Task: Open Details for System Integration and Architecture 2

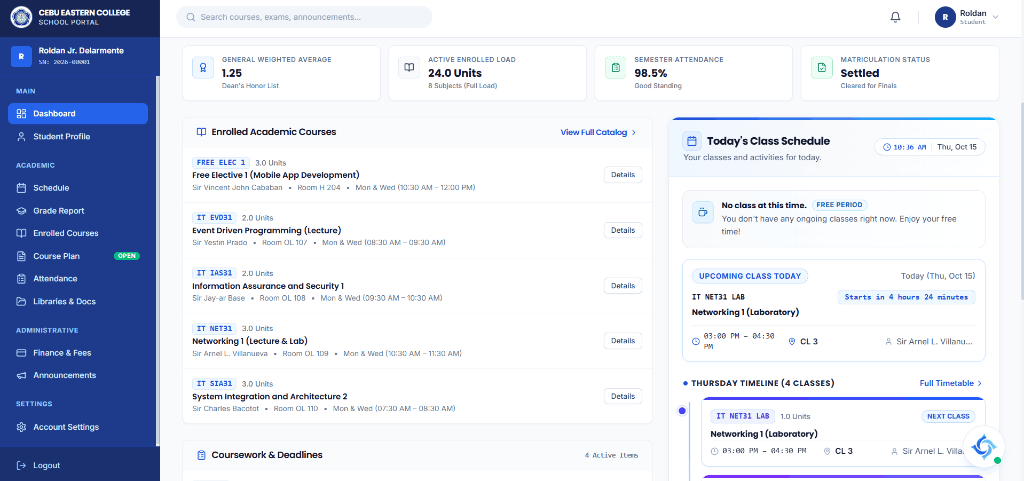Action: pos(622,396)
